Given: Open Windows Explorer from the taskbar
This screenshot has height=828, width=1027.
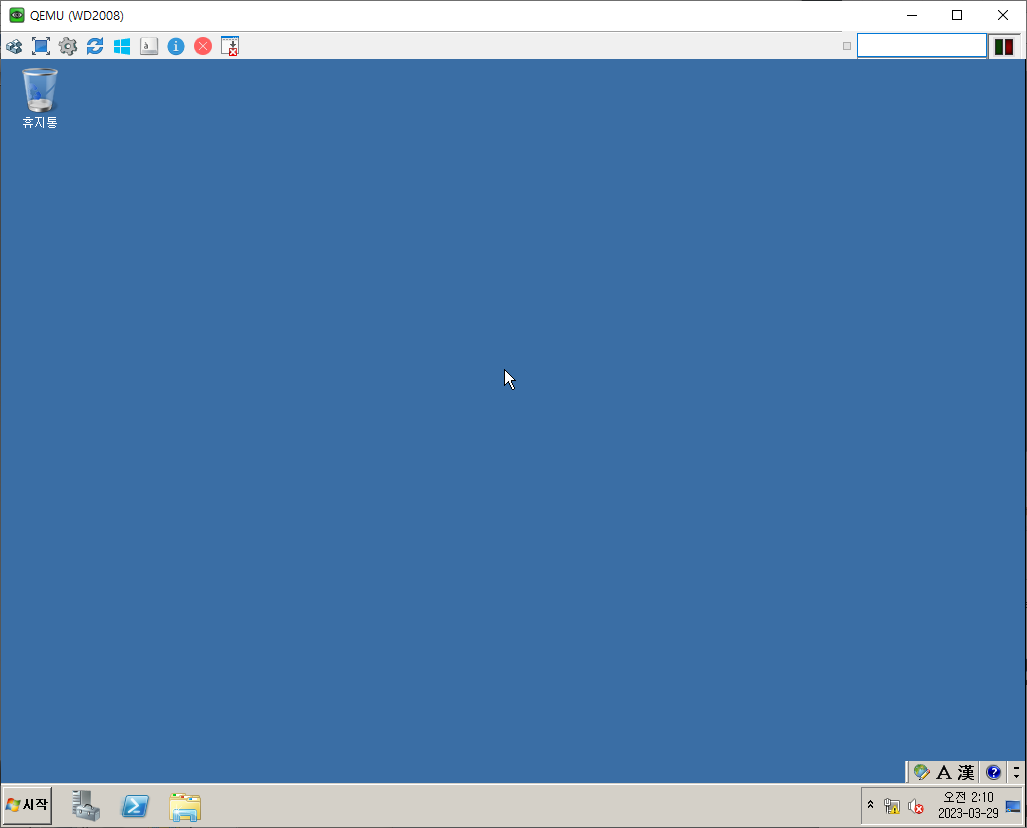Looking at the screenshot, I should point(185,806).
